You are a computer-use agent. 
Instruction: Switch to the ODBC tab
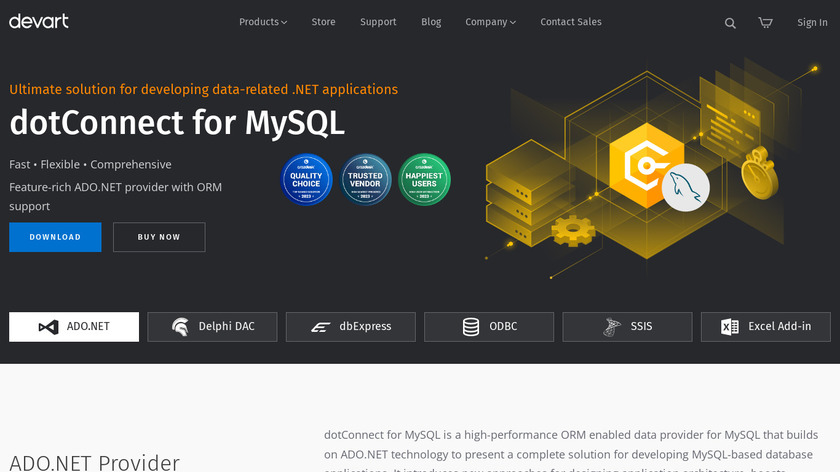[489, 327]
